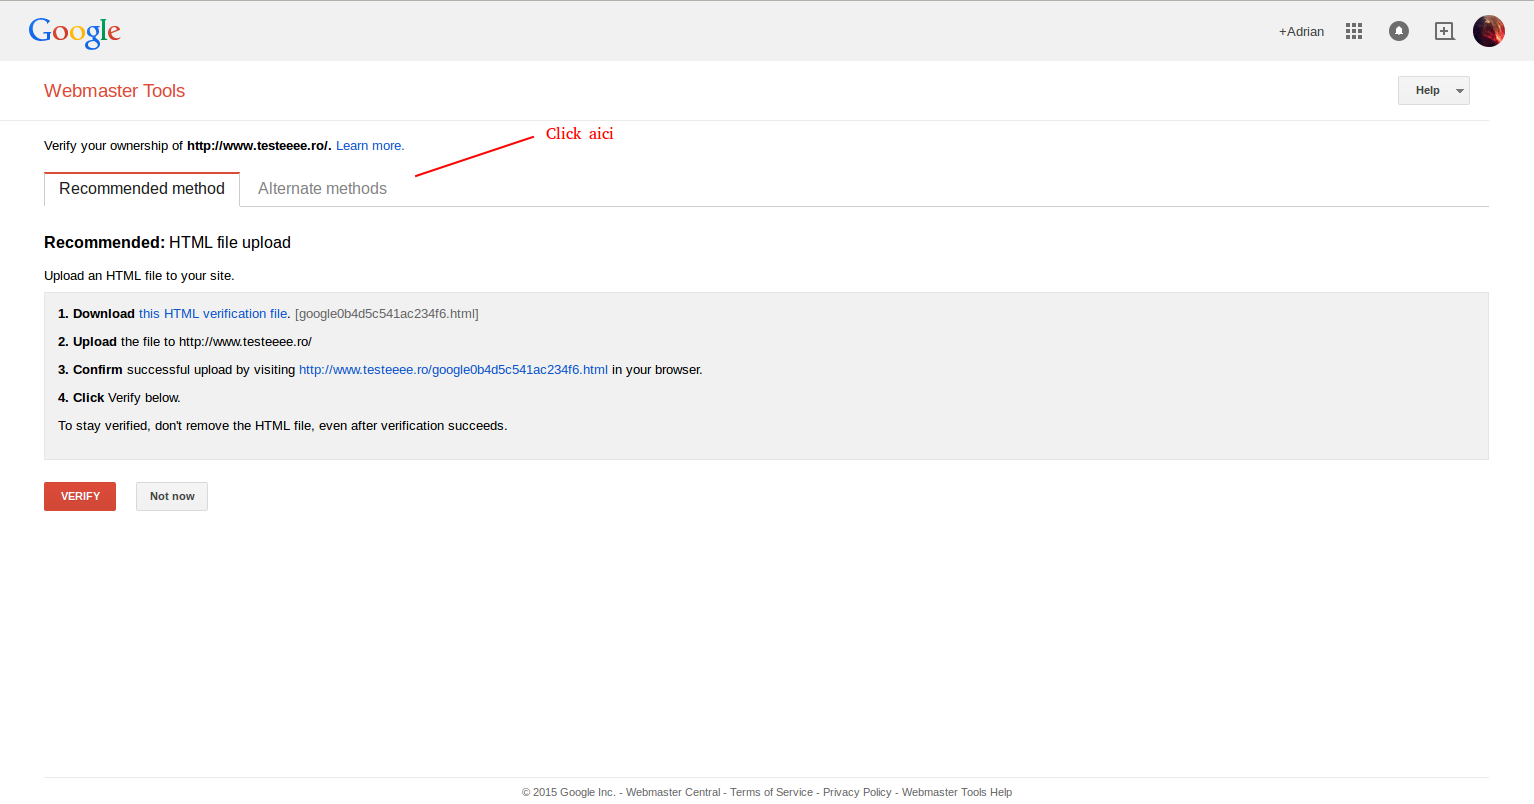Screen dimensions: 1534x804
Task: Open the google0b4d5c541ac234f6.html confirmation URL
Action: (453, 370)
